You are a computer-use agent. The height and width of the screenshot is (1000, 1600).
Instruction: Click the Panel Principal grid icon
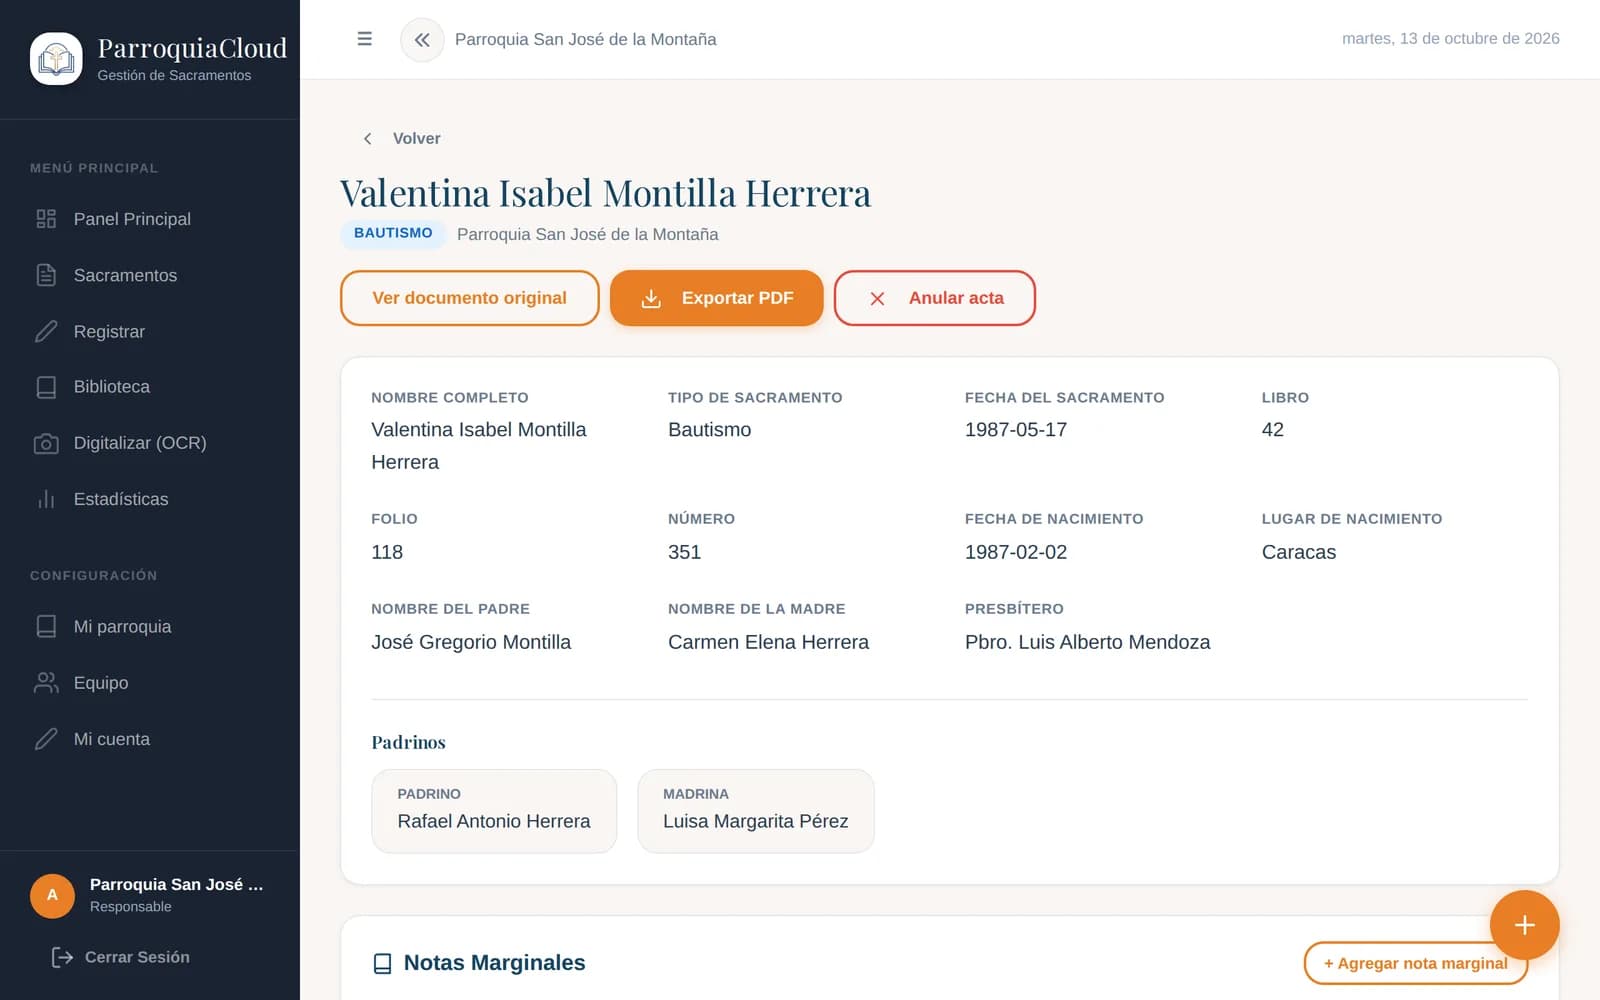46,219
